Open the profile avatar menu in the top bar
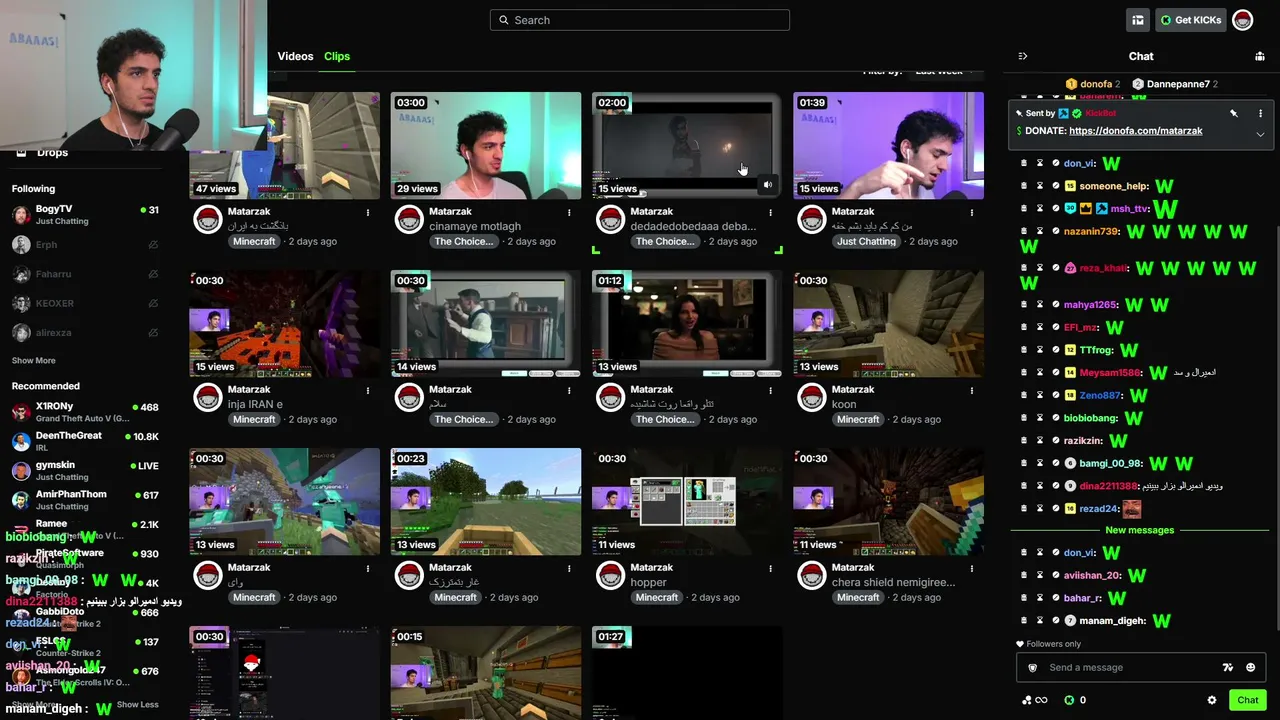 tap(1242, 20)
